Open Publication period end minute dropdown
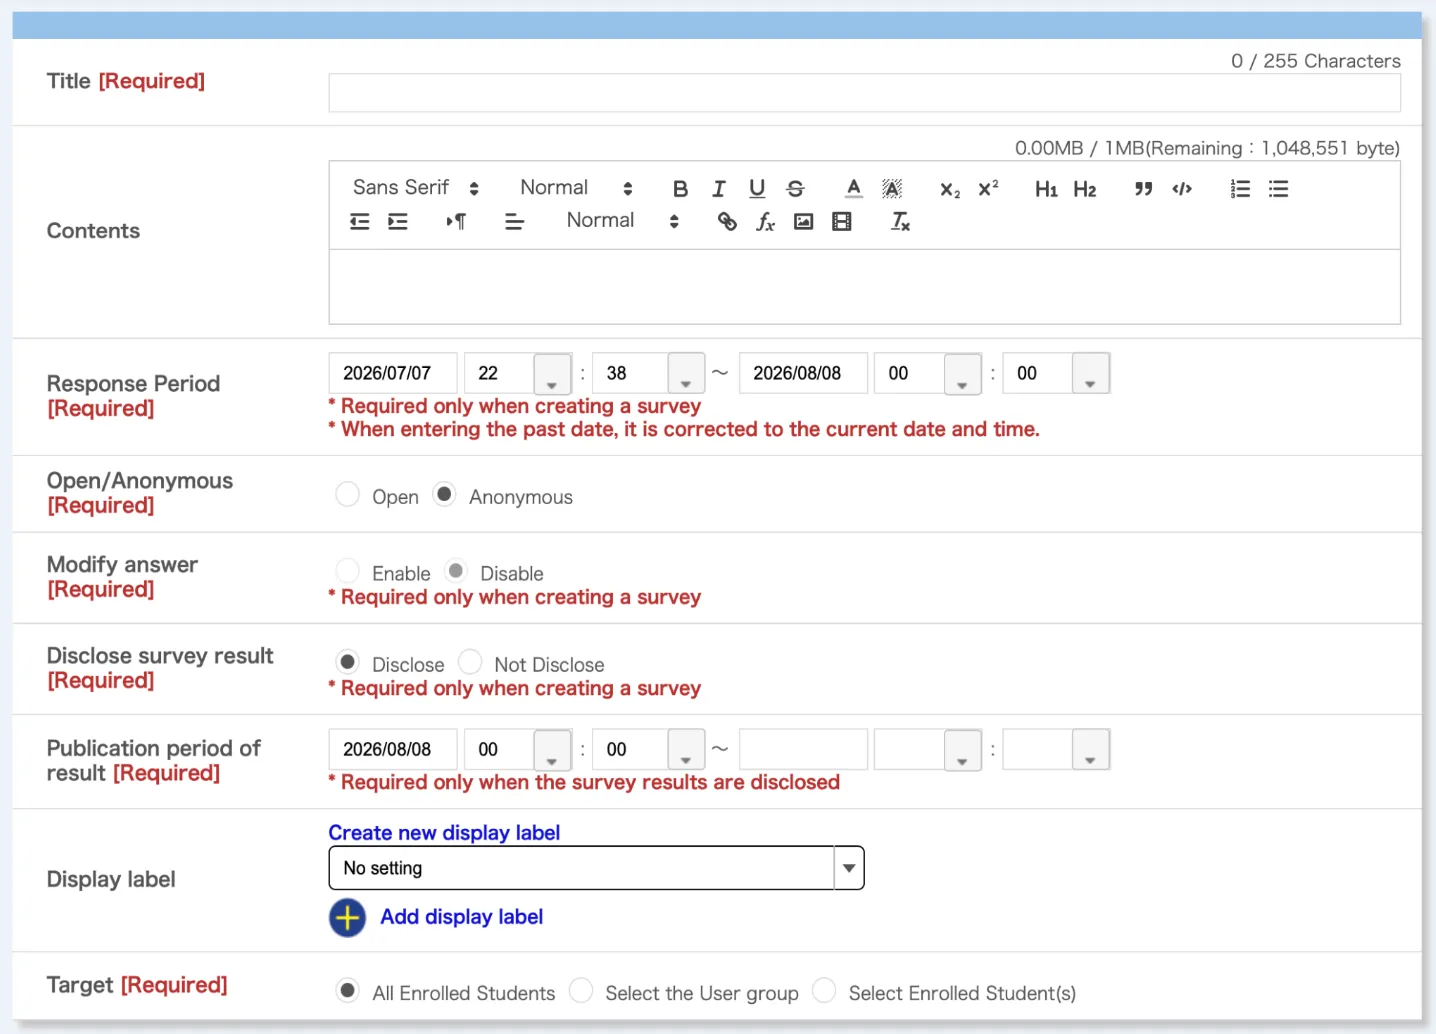The width and height of the screenshot is (1436, 1034). [1091, 750]
